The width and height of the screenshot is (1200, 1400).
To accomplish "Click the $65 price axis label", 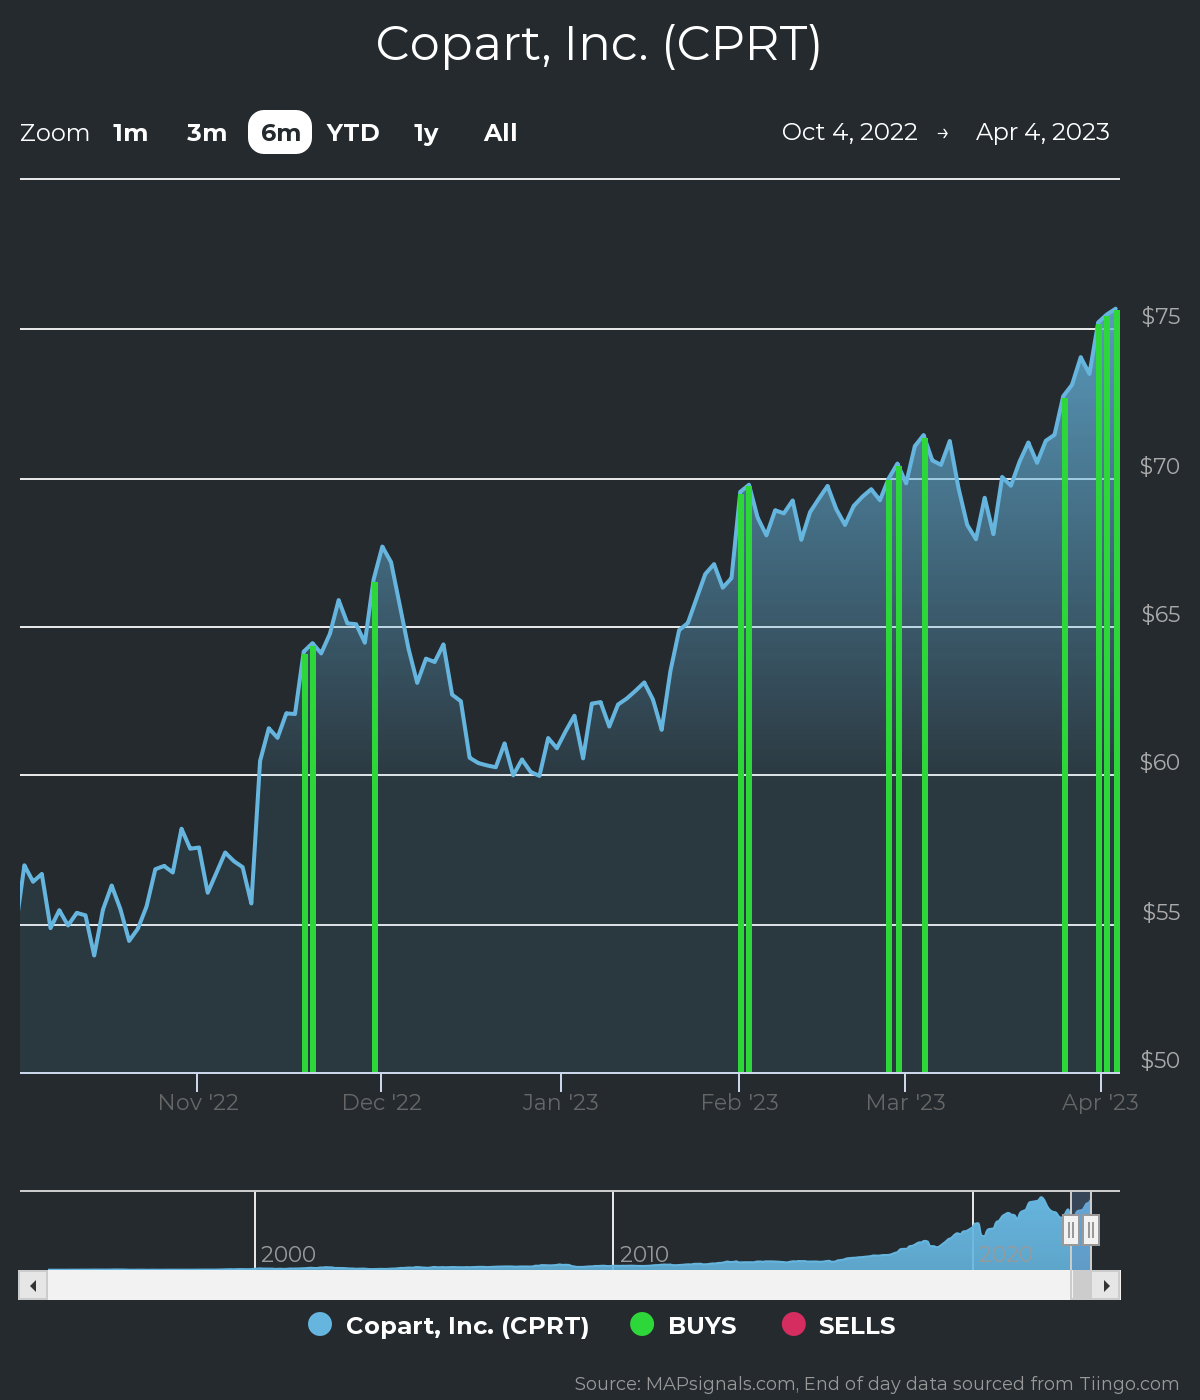I will (1161, 614).
